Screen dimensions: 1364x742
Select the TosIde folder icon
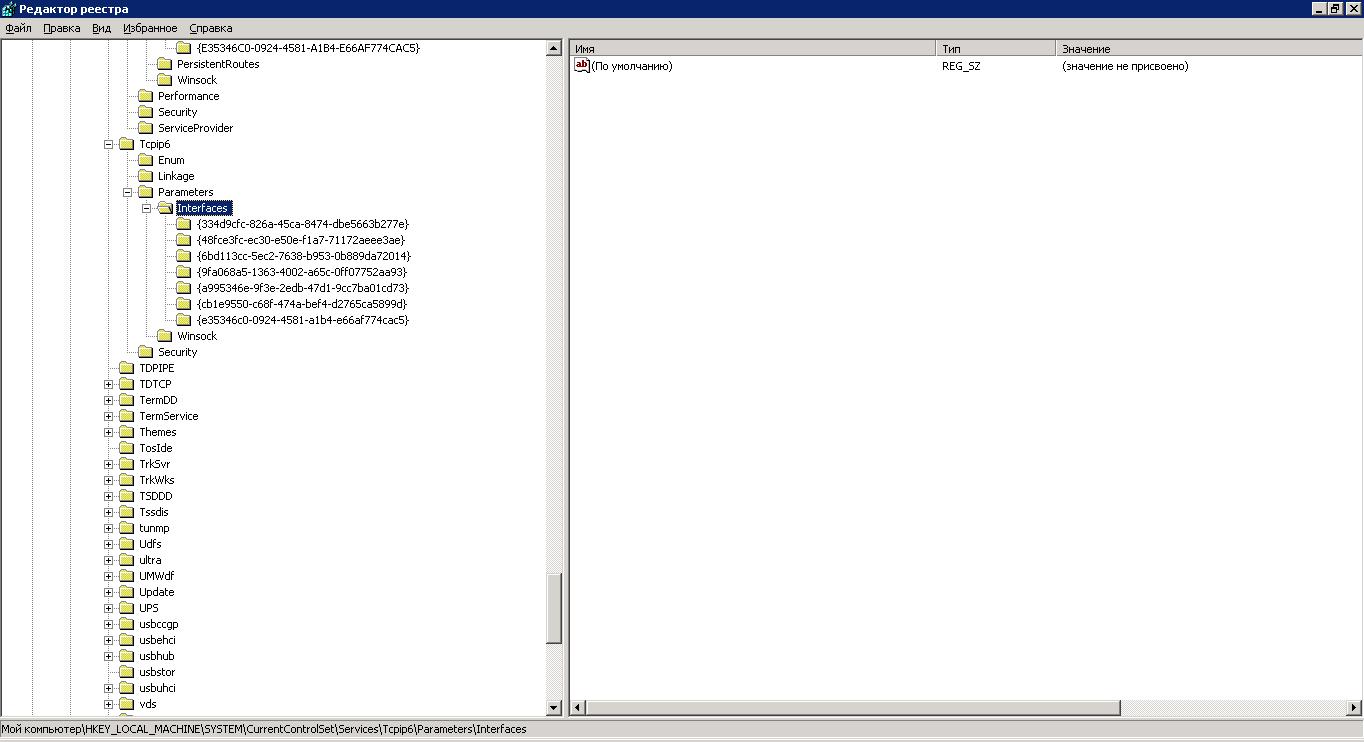click(126, 448)
